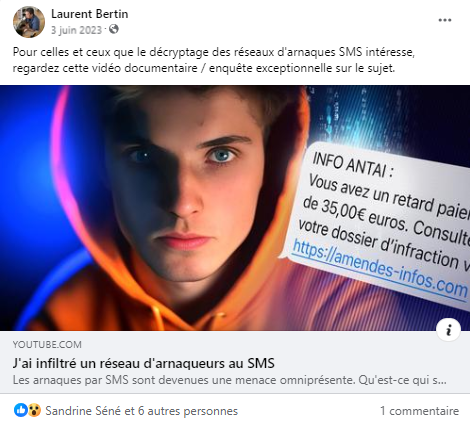470x424 pixels.
Task: Expand the 1 commentaire link
Action: coord(419,411)
